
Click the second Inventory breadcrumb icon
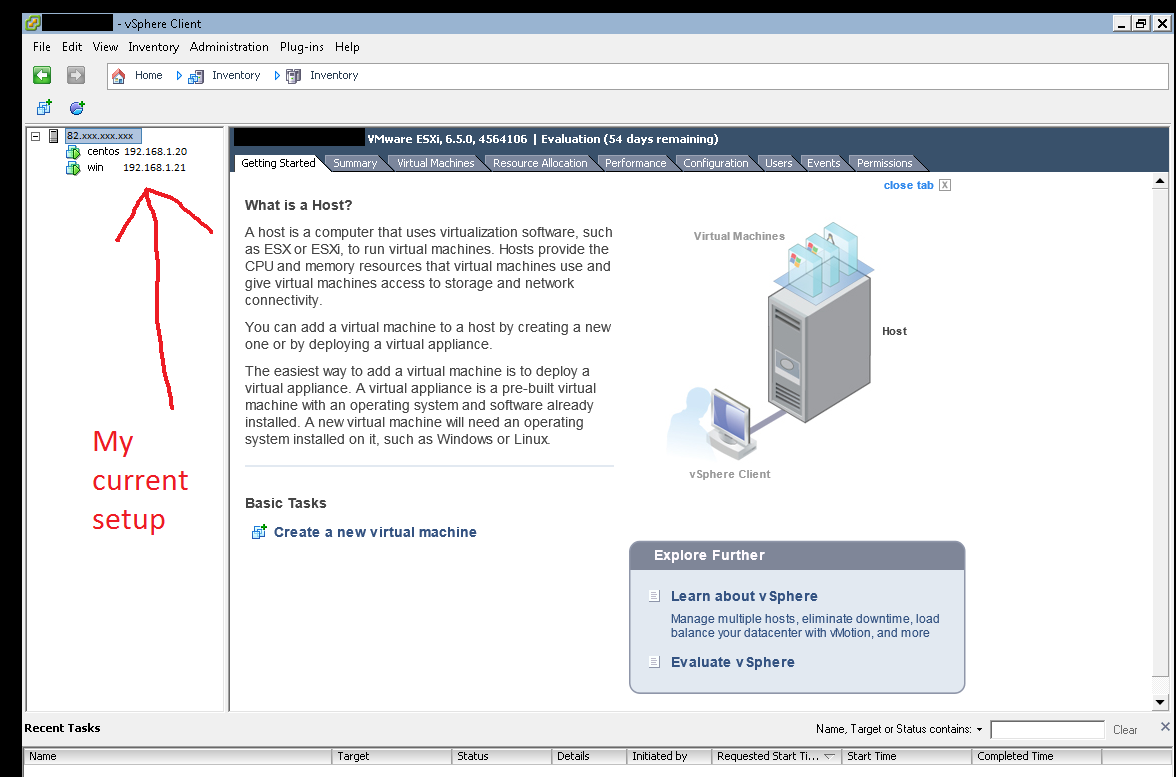click(x=293, y=76)
